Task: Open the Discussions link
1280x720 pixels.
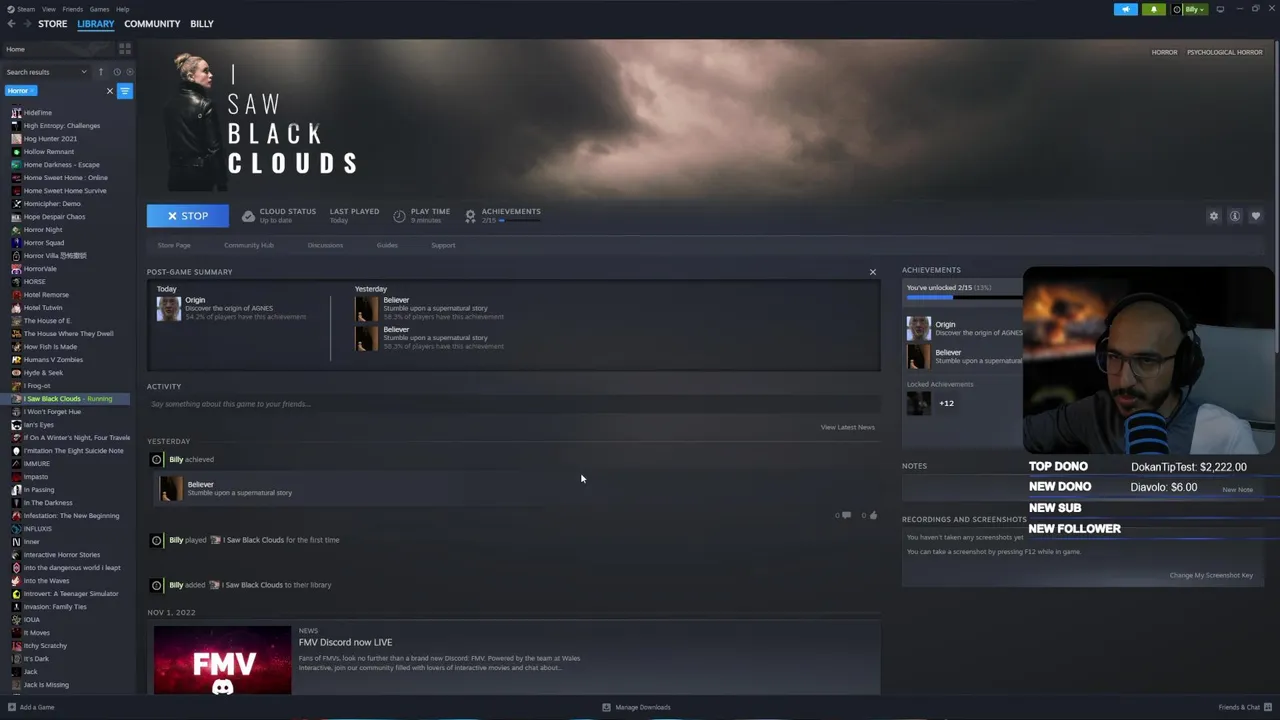Action: click(325, 245)
